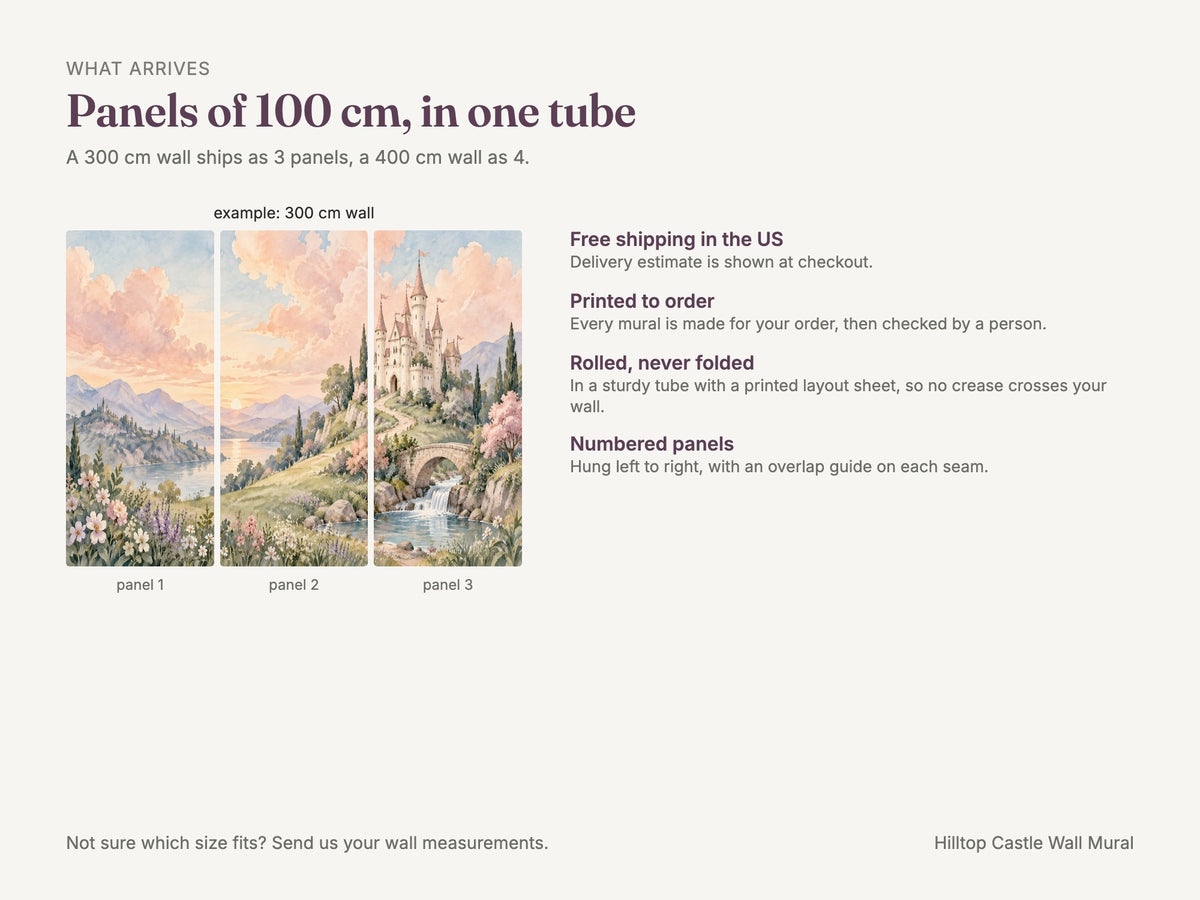The height and width of the screenshot is (900, 1200).
Task: Click the panel 1 mural image
Action: pyautogui.click(x=140, y=399)
